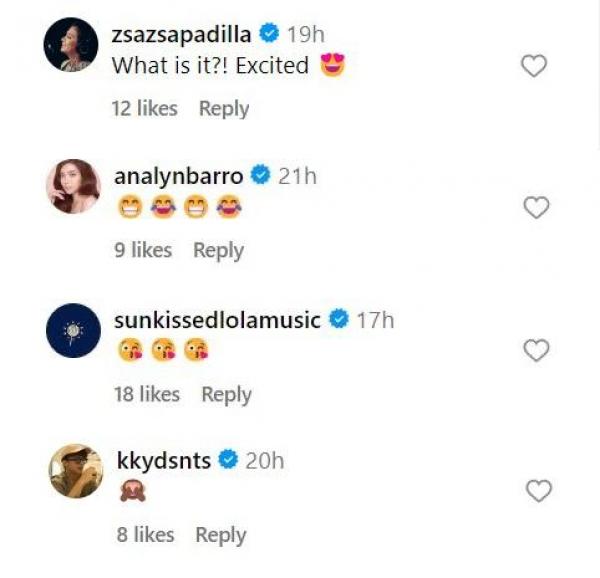The width and height of the screenshot is (600, 578).
Task: Reply to sunkissedlolamusic's comment
Action: click(226, 394)
